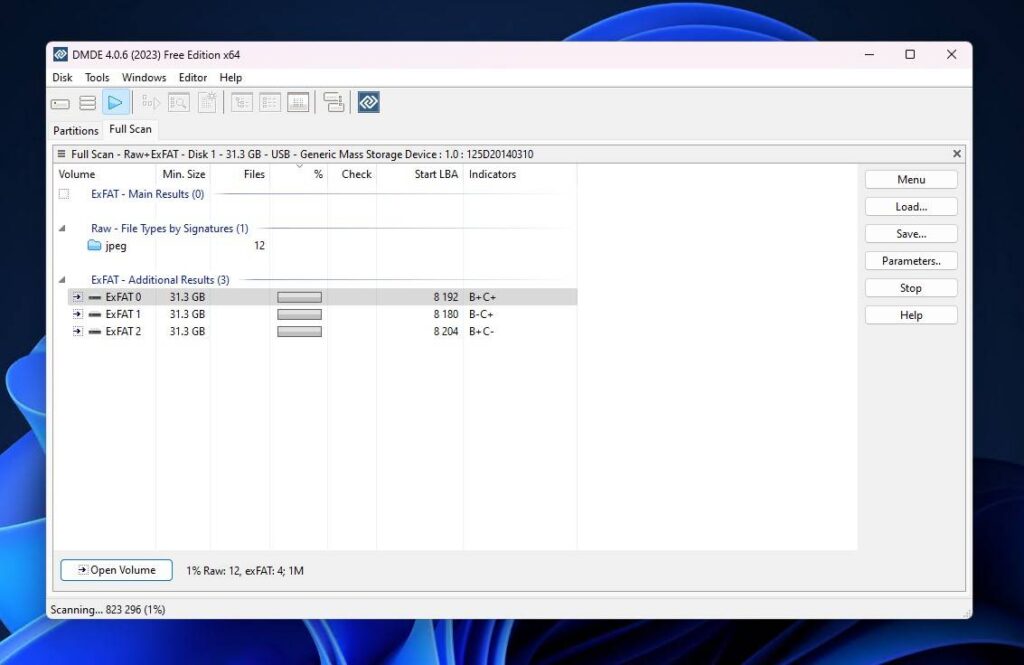Collapse the ExFAT - Additional Results group
The height and width of the screenshot is (665, 1024).
[63, 280]
